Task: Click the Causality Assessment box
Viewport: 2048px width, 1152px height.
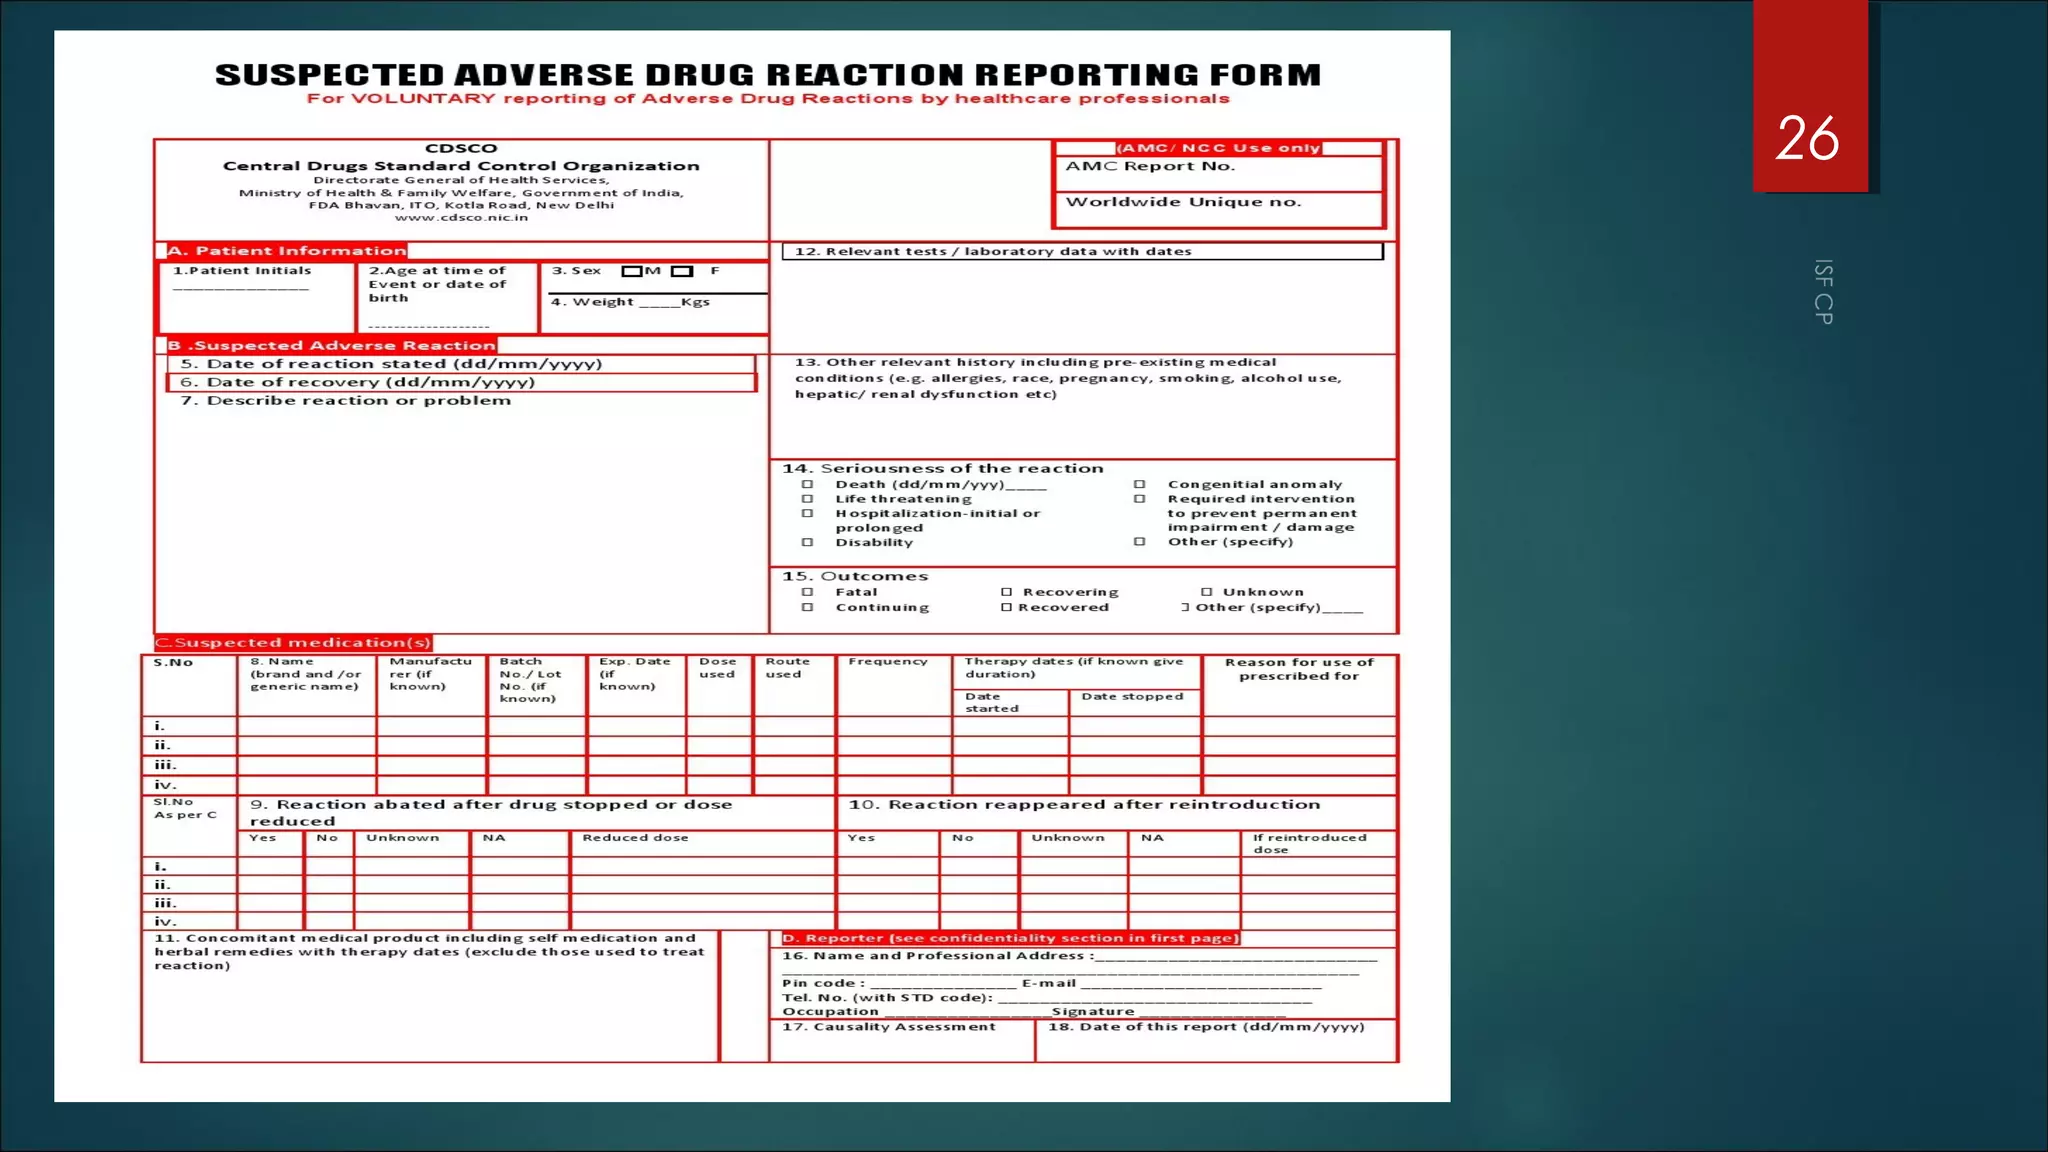Action: [900, 1042]
